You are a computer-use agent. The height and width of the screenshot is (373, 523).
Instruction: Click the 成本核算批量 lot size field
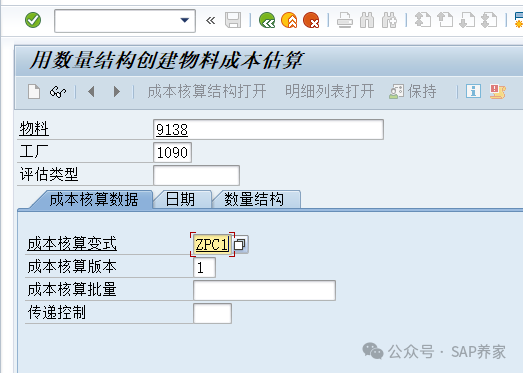pyautogui.click(x=265, y=290)
